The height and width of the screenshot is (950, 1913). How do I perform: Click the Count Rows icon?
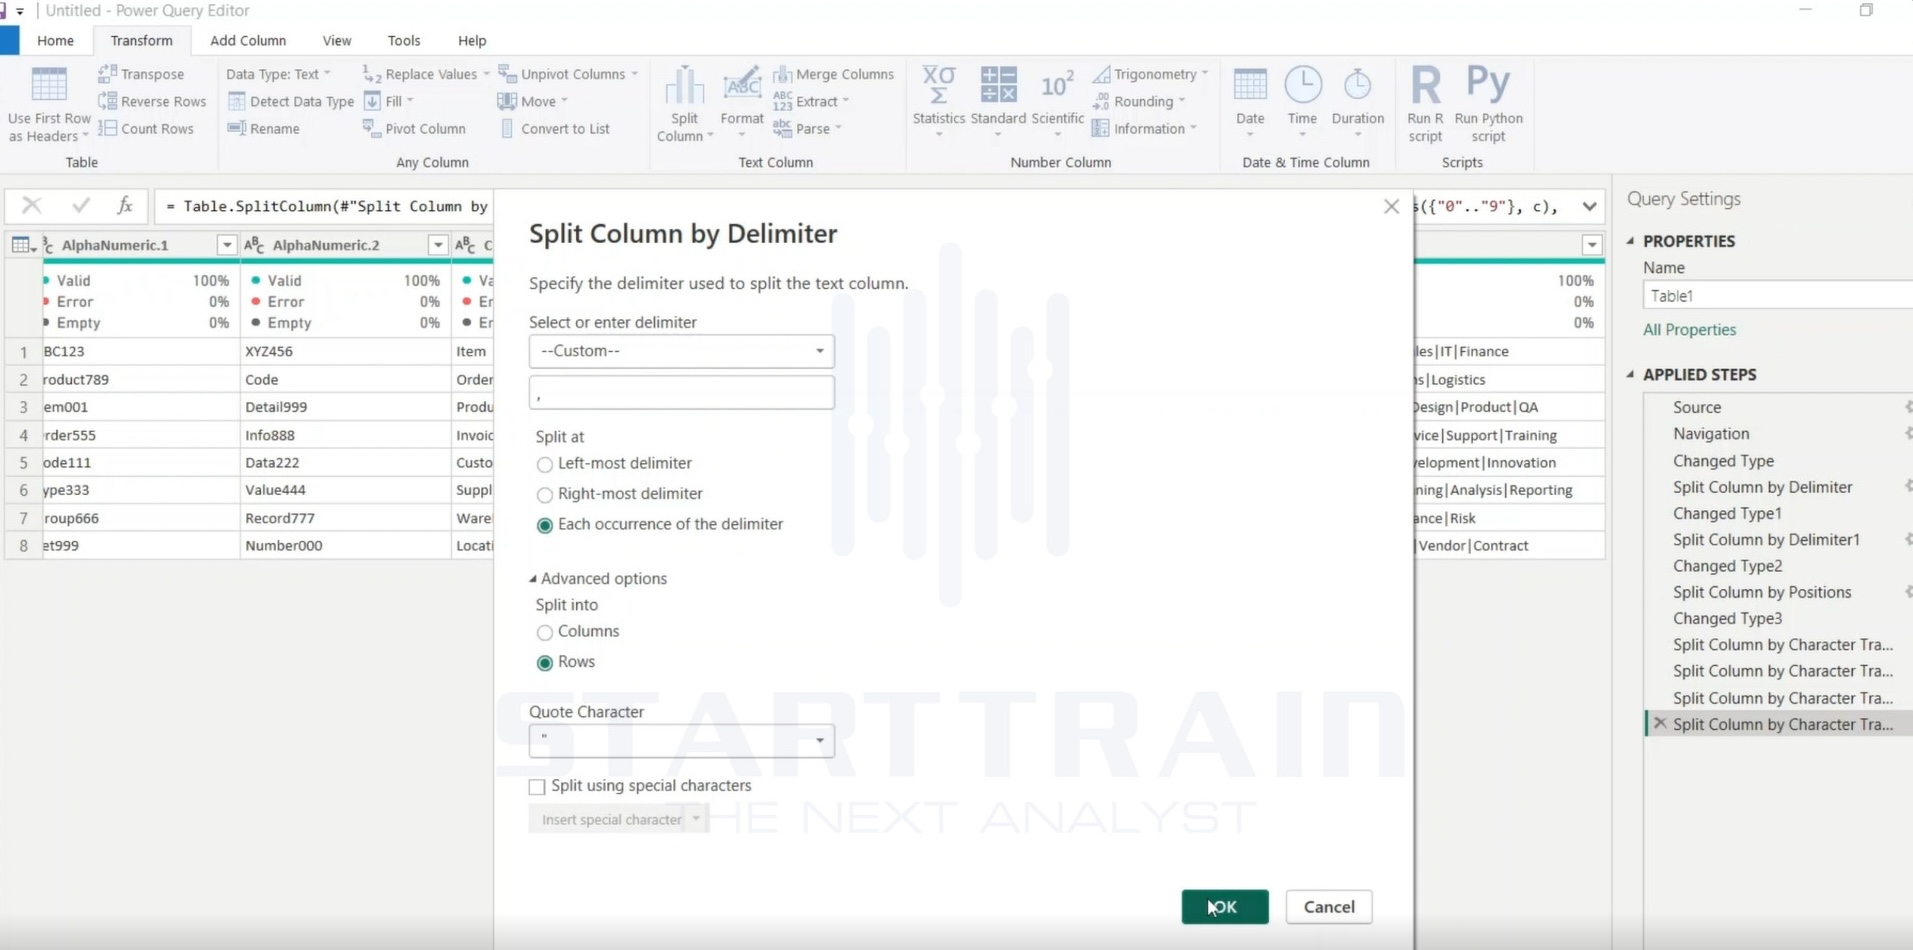coord(107,128)
